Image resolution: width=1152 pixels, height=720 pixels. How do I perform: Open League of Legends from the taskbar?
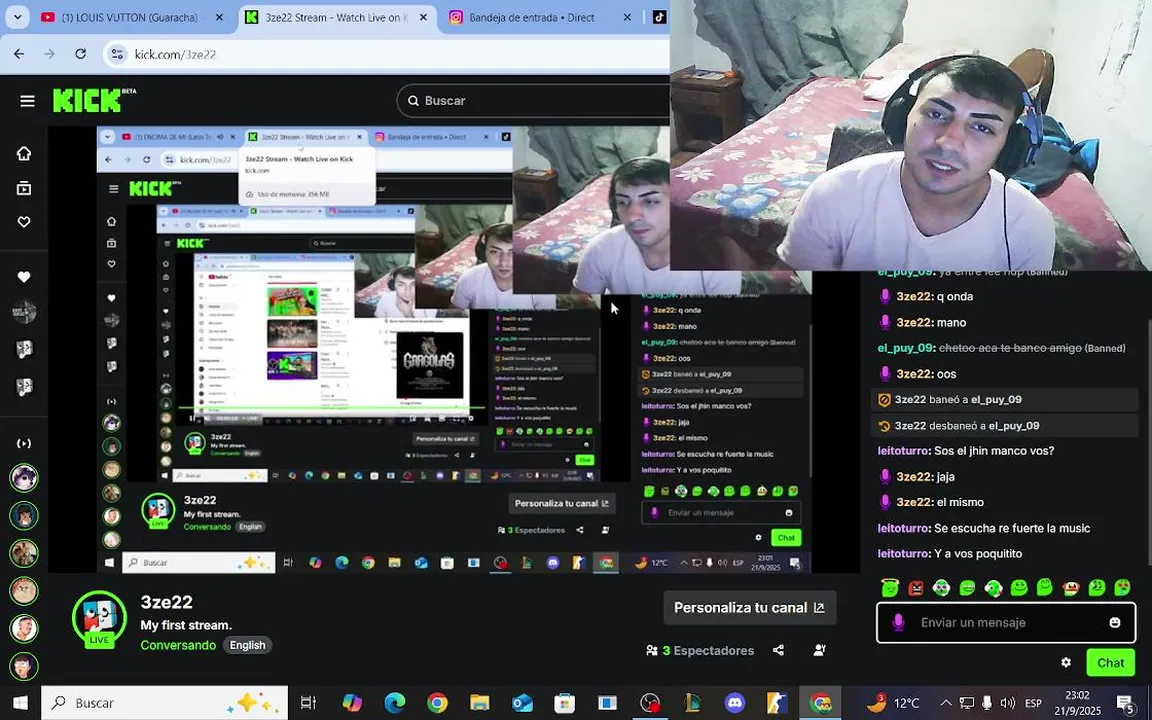tap(692, 702)
